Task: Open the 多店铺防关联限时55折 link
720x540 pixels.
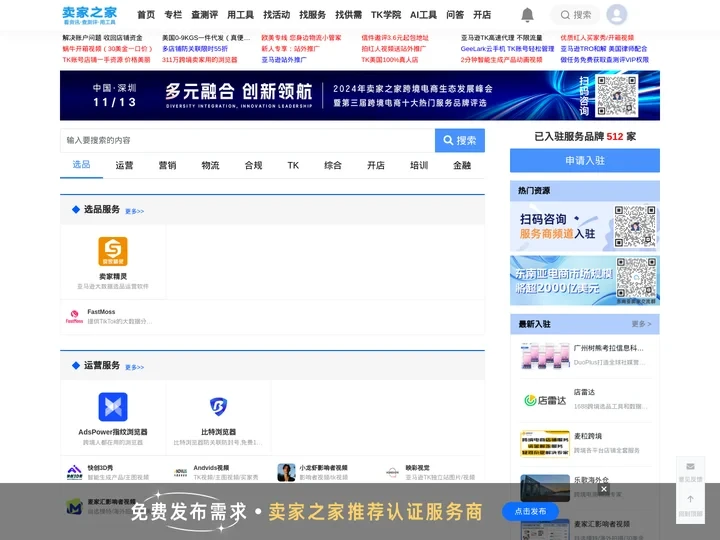Action: pyautogui.click(x=195, y=49)
